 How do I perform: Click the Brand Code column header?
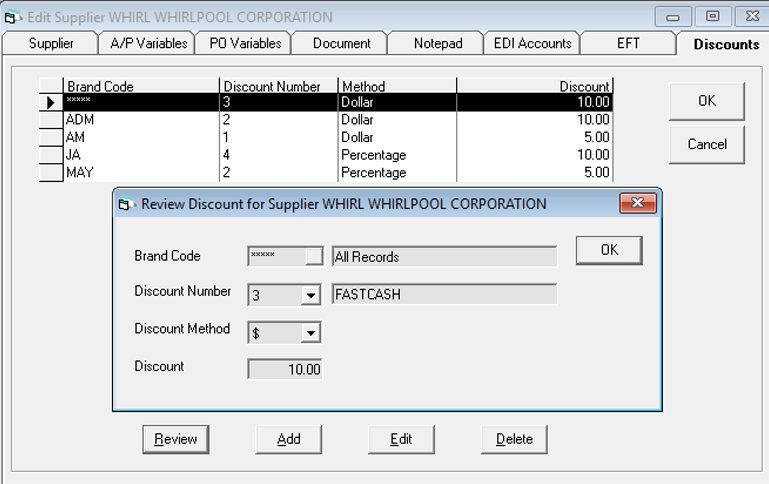point(141,86)
